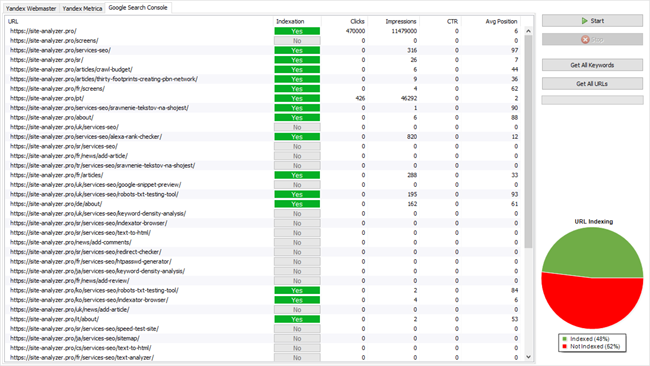
Task: Click the Stop button
Action: pos(592,39)
